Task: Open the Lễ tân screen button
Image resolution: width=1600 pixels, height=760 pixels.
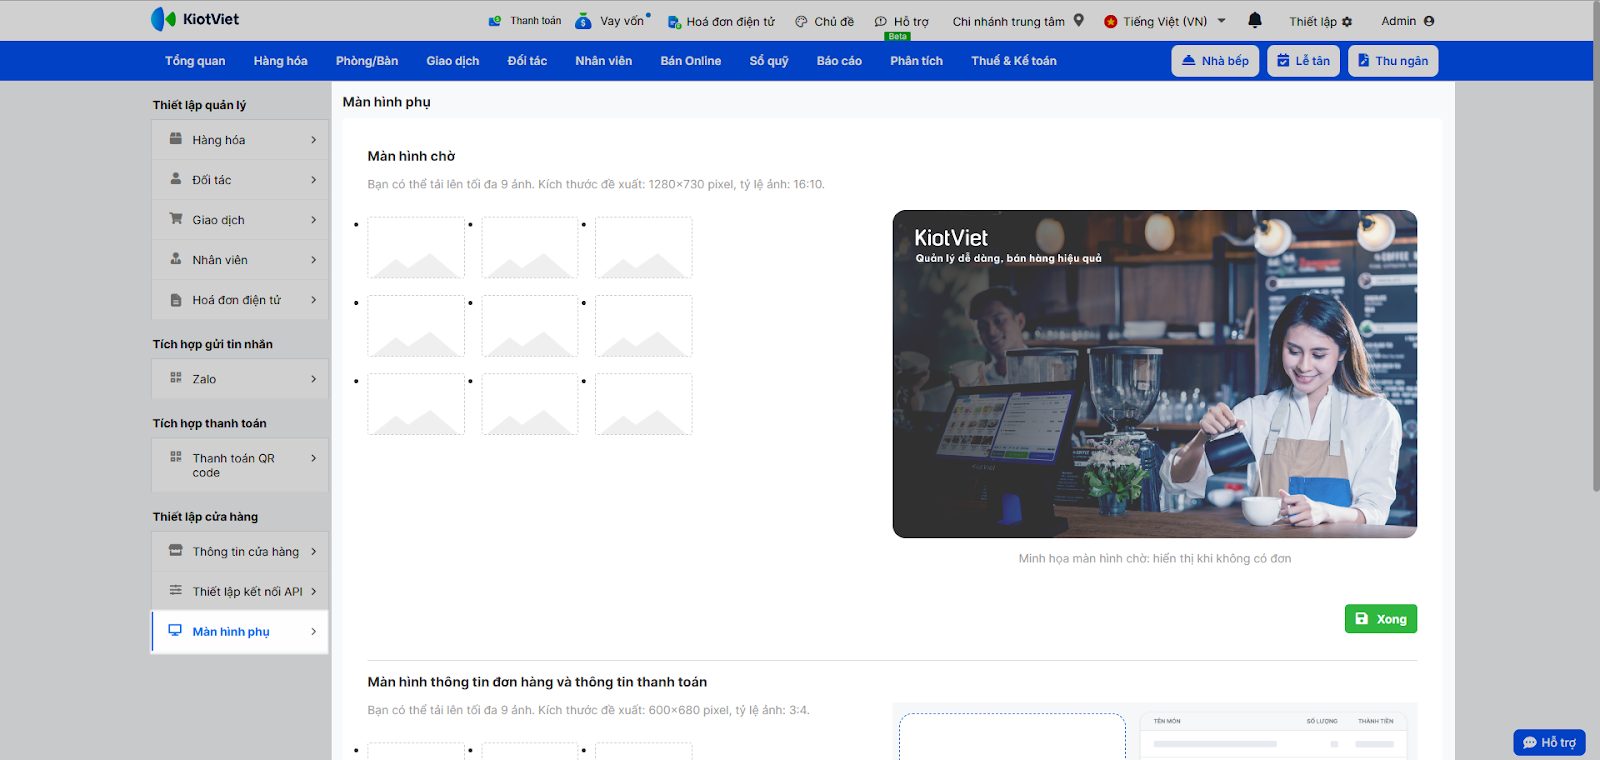Action: click(1303, 61)
